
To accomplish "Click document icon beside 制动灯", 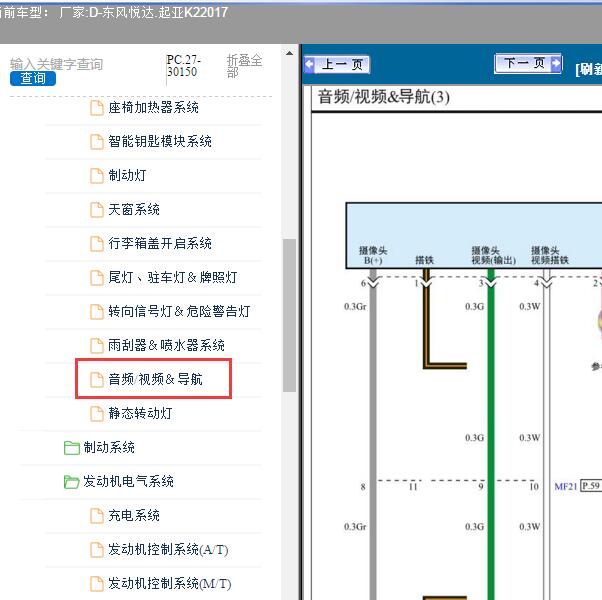I will pos(97,176).
